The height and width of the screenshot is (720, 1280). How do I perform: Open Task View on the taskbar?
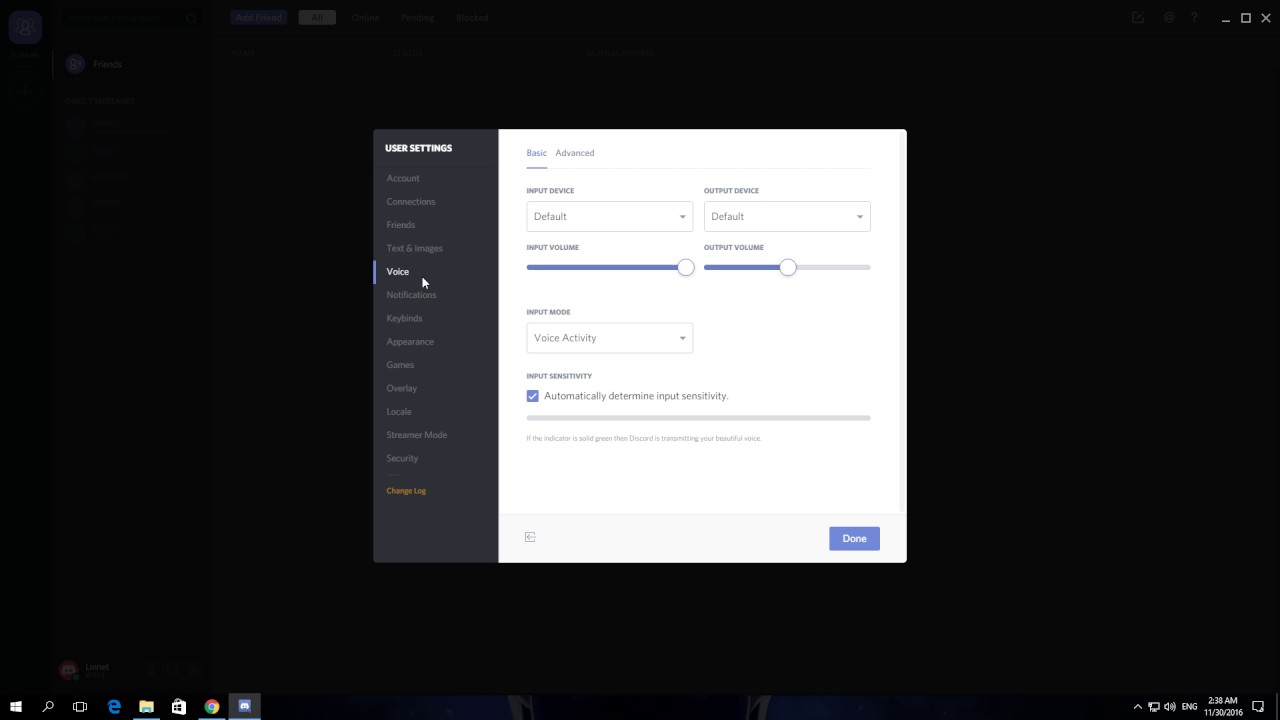(x=80, y=706)
